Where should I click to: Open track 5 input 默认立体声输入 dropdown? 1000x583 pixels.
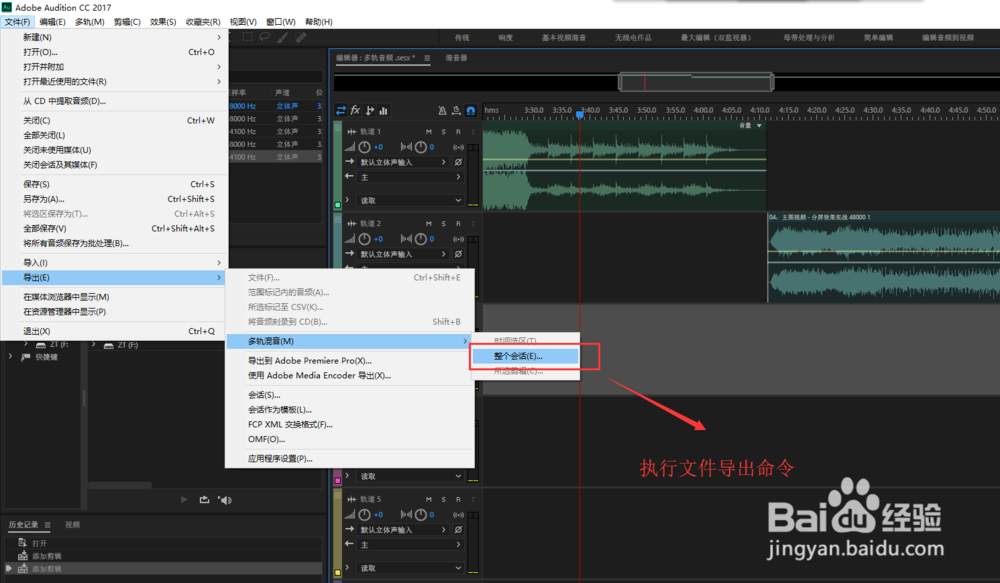pyautogui.click(x=403, y=529)
